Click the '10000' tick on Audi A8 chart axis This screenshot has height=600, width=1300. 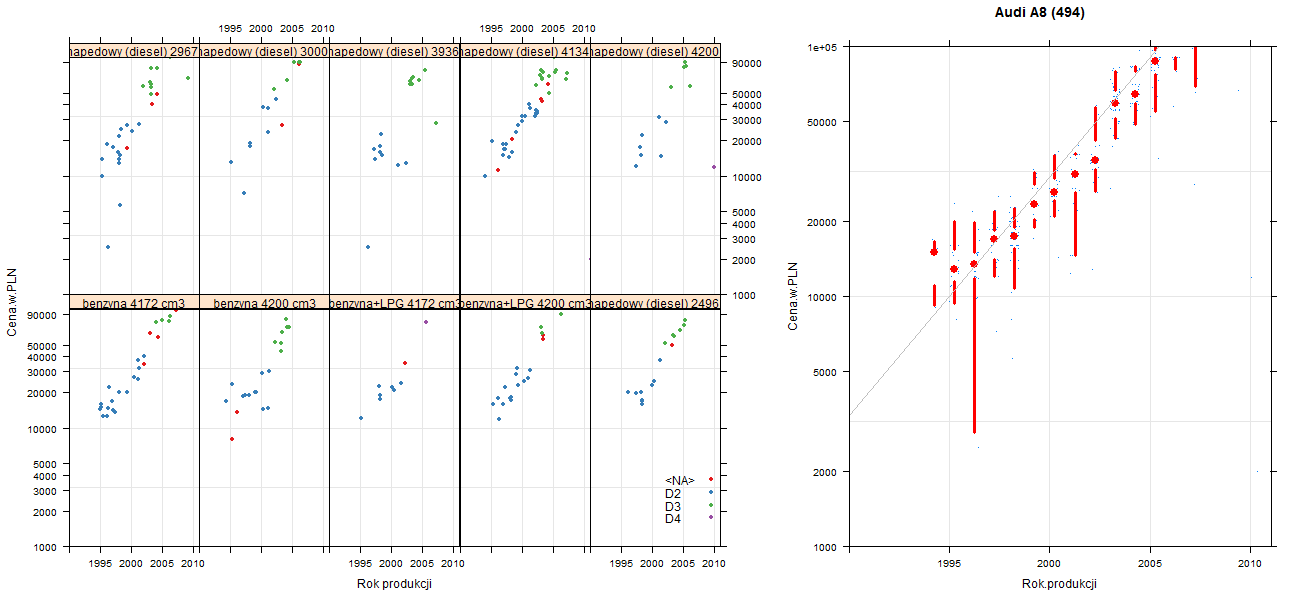[x=822, y=297]
